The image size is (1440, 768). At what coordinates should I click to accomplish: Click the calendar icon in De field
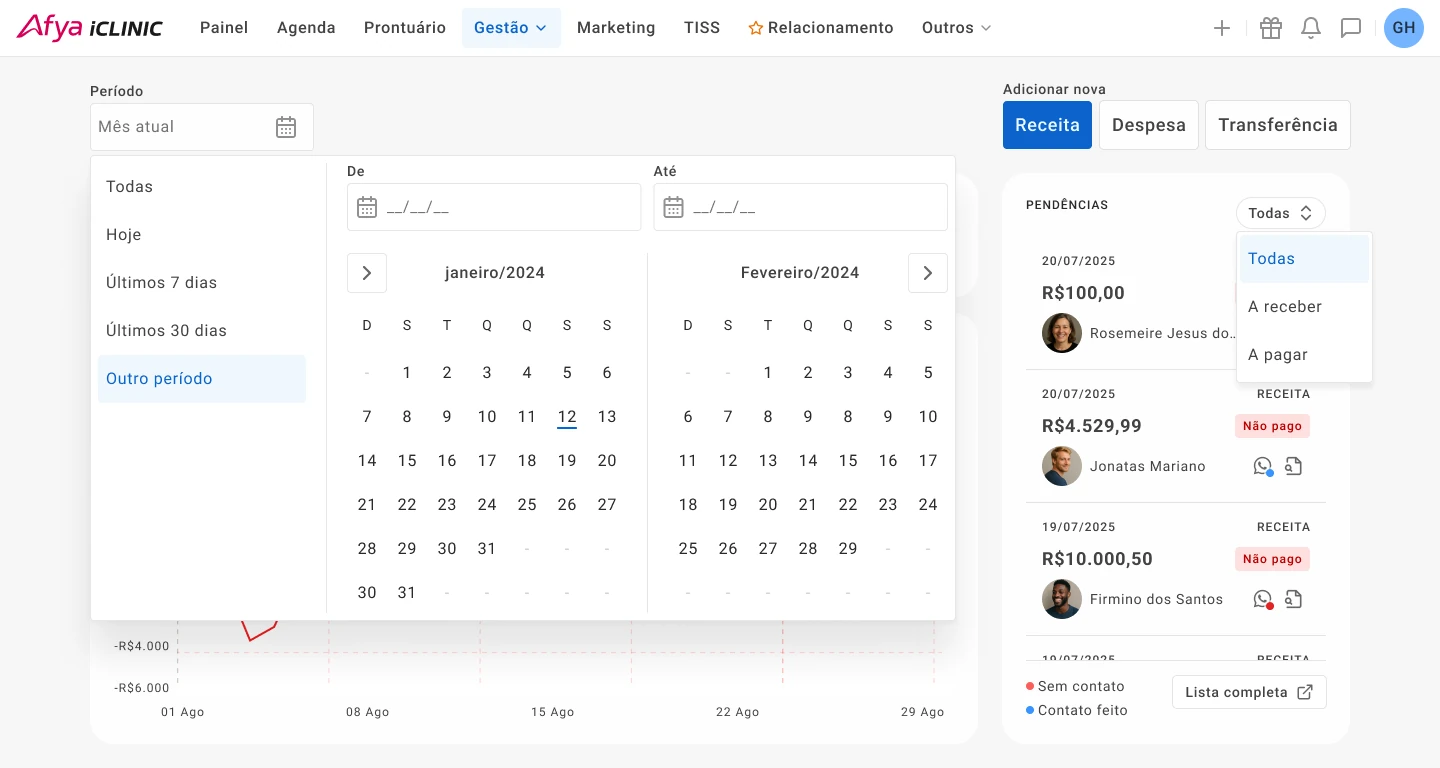[x=367, y=207]
